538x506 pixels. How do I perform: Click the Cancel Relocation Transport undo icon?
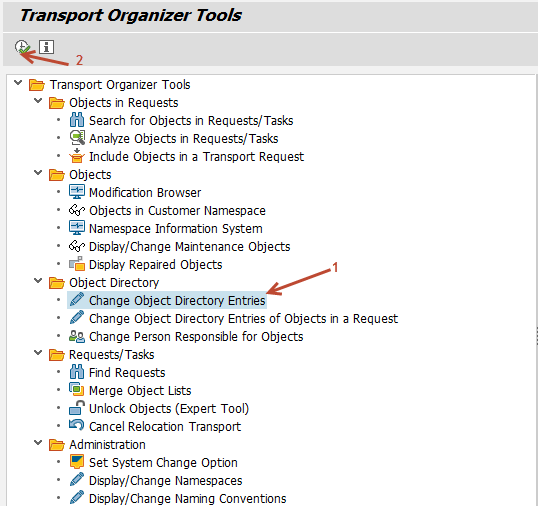77,425
